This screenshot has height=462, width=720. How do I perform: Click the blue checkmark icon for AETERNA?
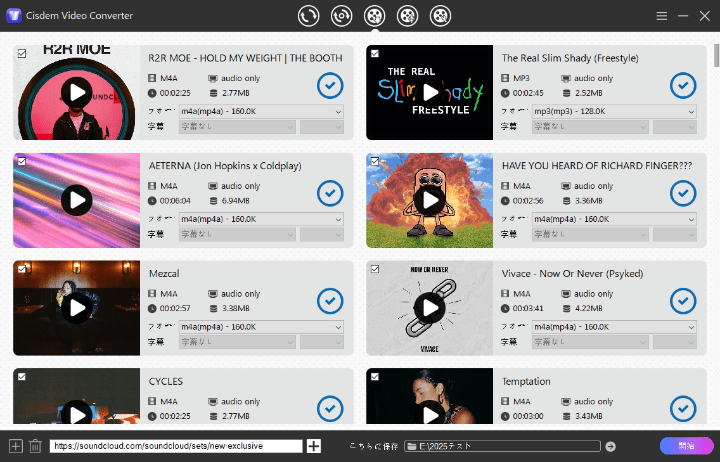(330, 193)
